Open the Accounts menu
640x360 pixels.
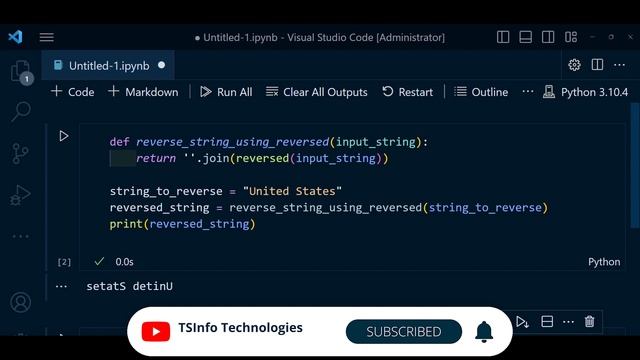tap(20, 302)
